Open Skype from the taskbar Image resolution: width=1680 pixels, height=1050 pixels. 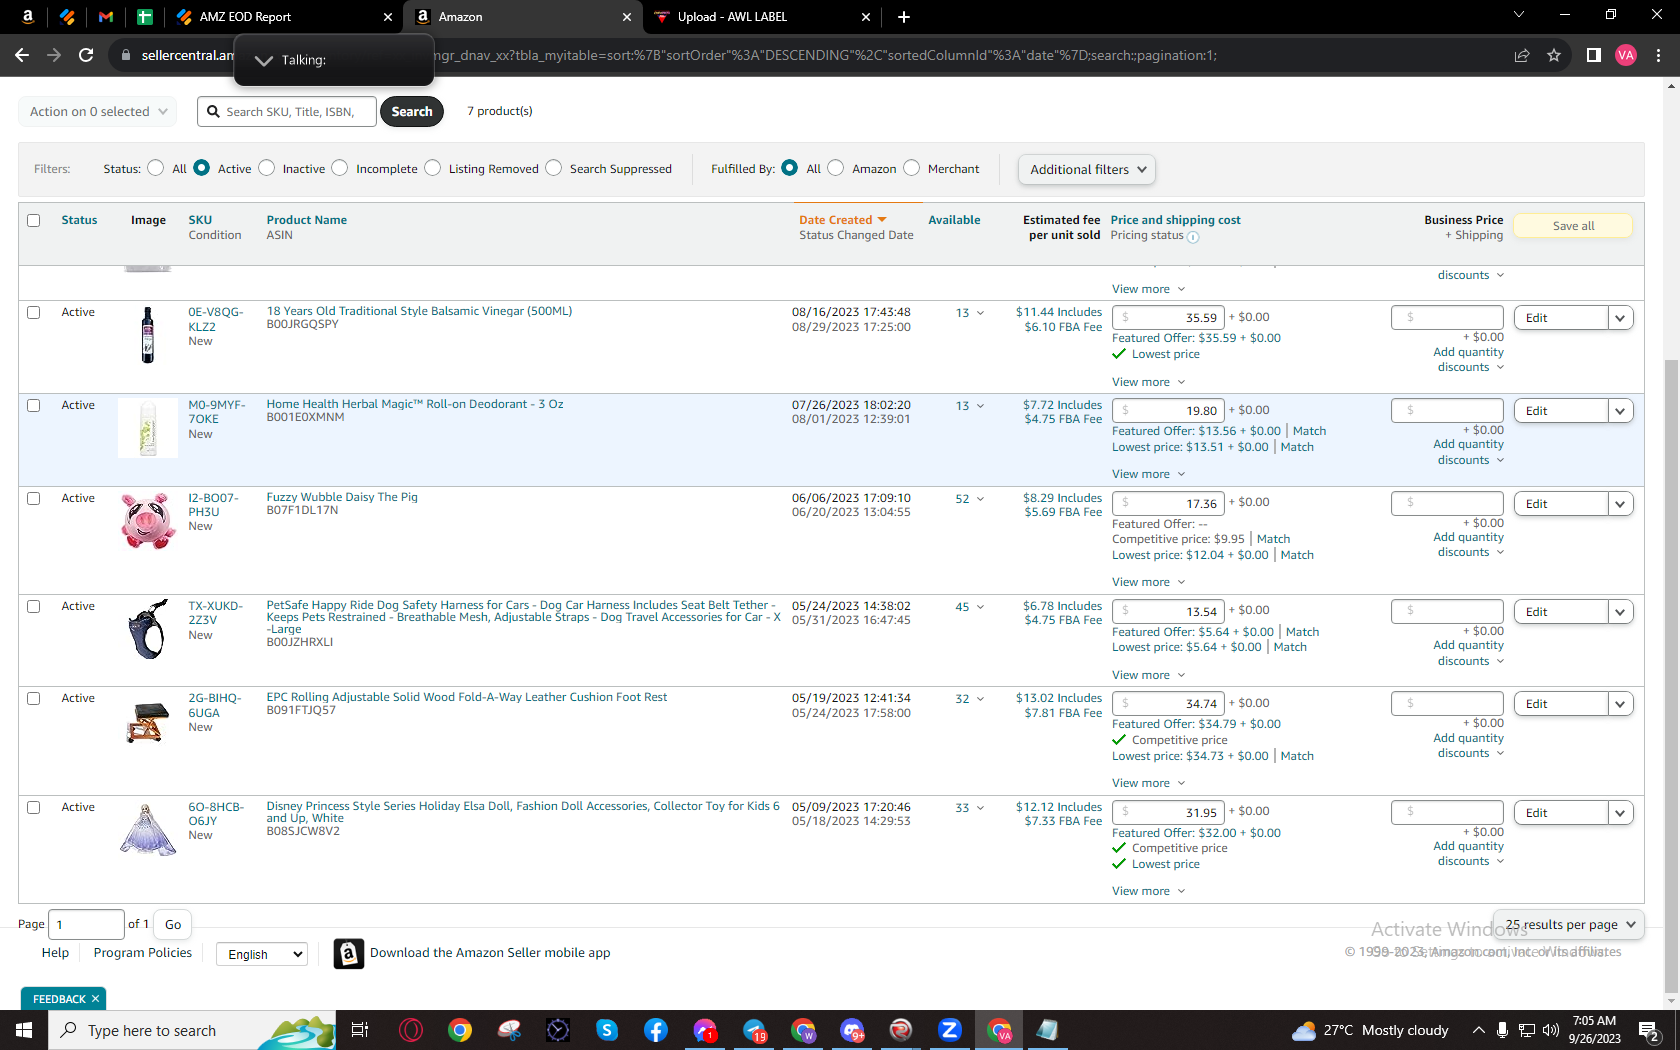coord(607,1030)
